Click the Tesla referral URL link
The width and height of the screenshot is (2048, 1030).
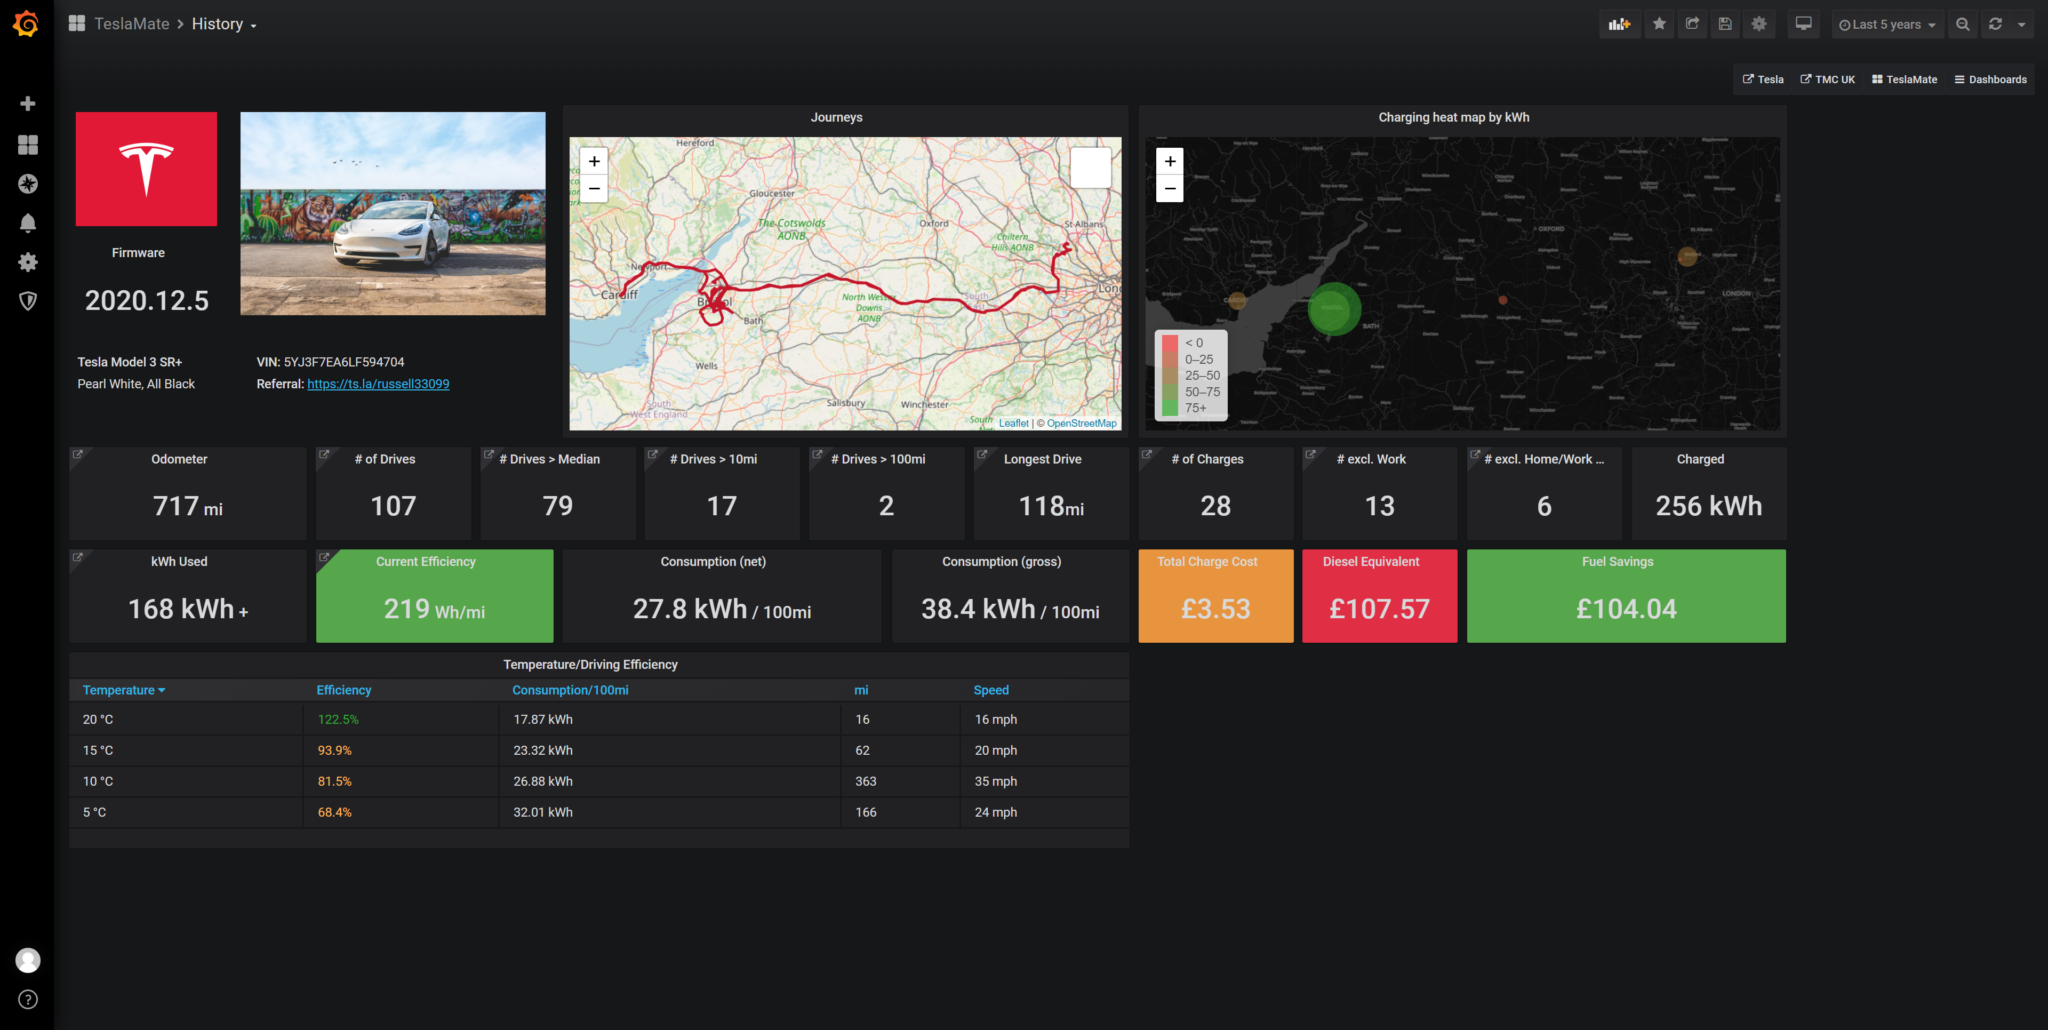[x=378, y=384]
